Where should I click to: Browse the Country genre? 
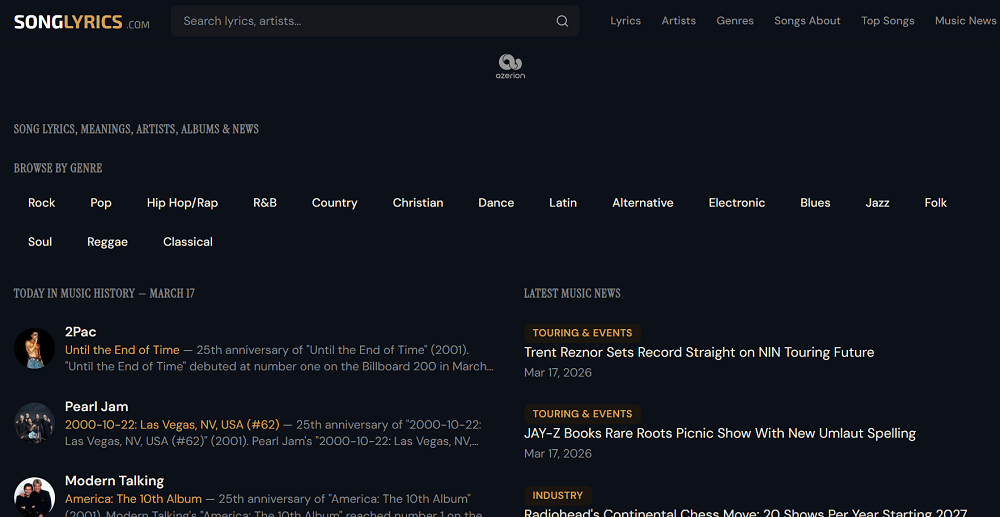click(334, 203)
